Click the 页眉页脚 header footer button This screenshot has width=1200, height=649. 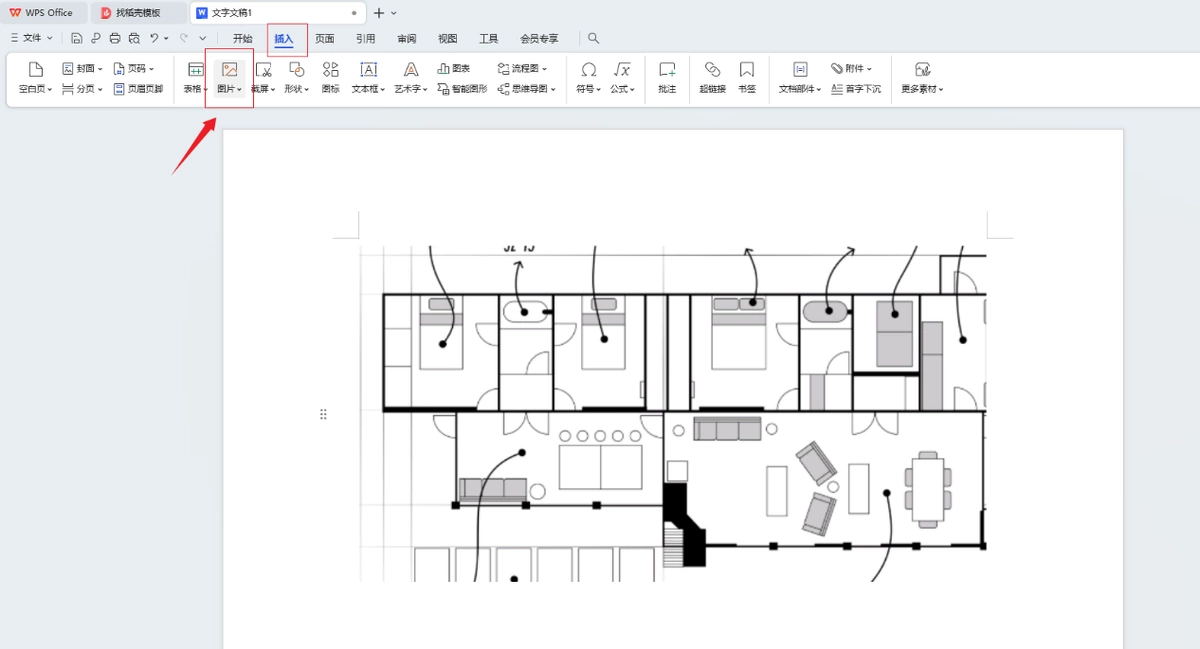pos(139,89)
